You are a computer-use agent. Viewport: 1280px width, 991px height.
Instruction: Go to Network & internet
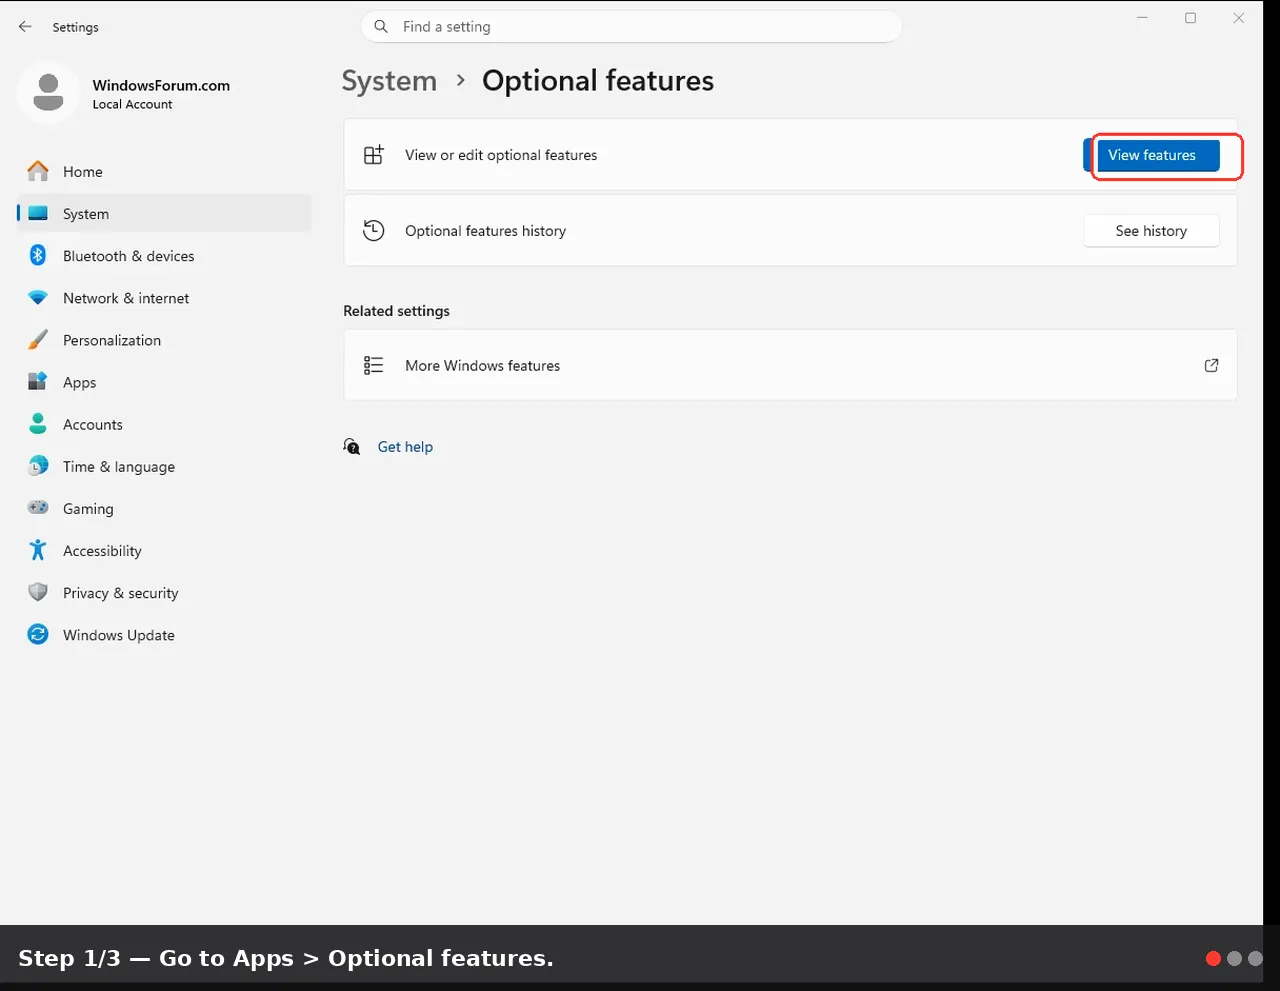[x=164, y=298]
